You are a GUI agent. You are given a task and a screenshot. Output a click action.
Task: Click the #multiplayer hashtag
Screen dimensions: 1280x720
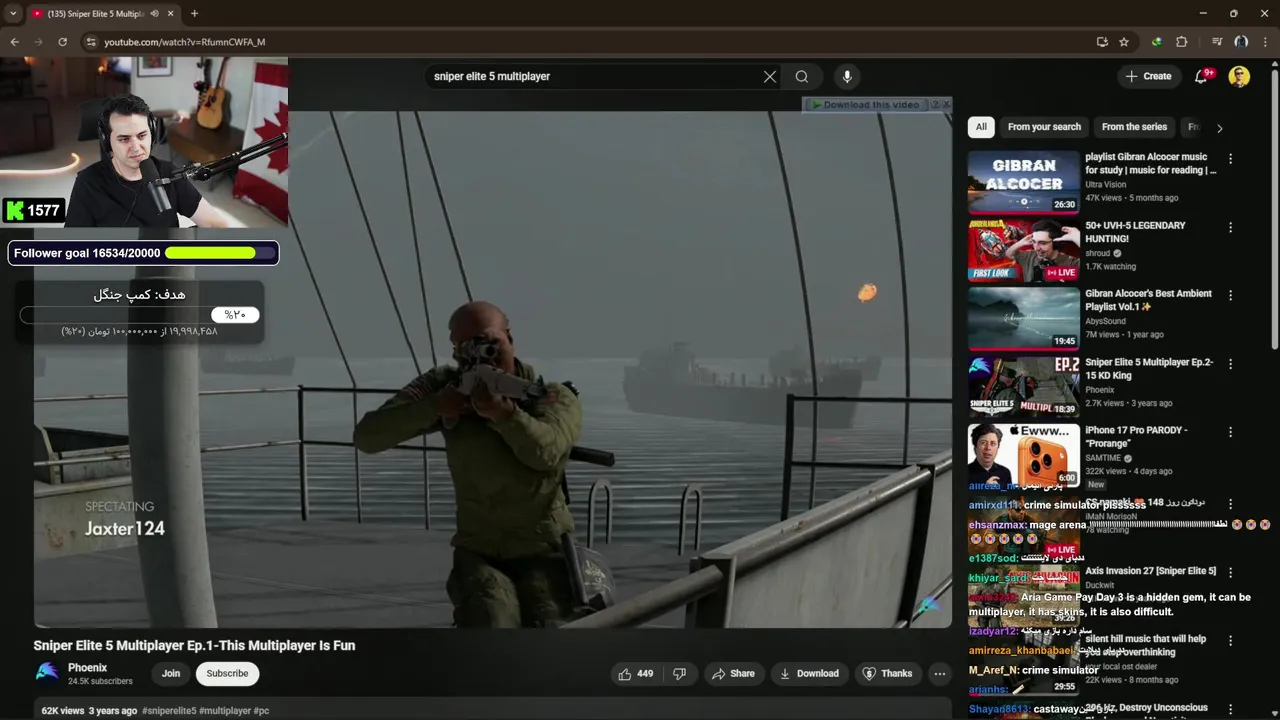point(225,711)
